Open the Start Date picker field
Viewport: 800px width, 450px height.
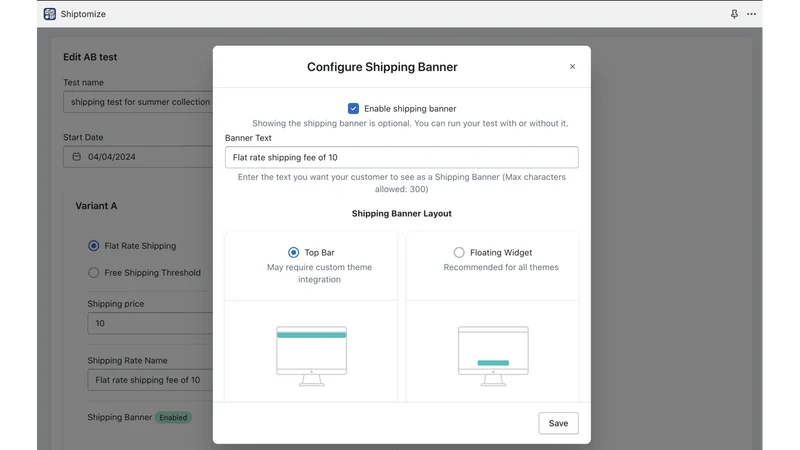coord(138,157)
